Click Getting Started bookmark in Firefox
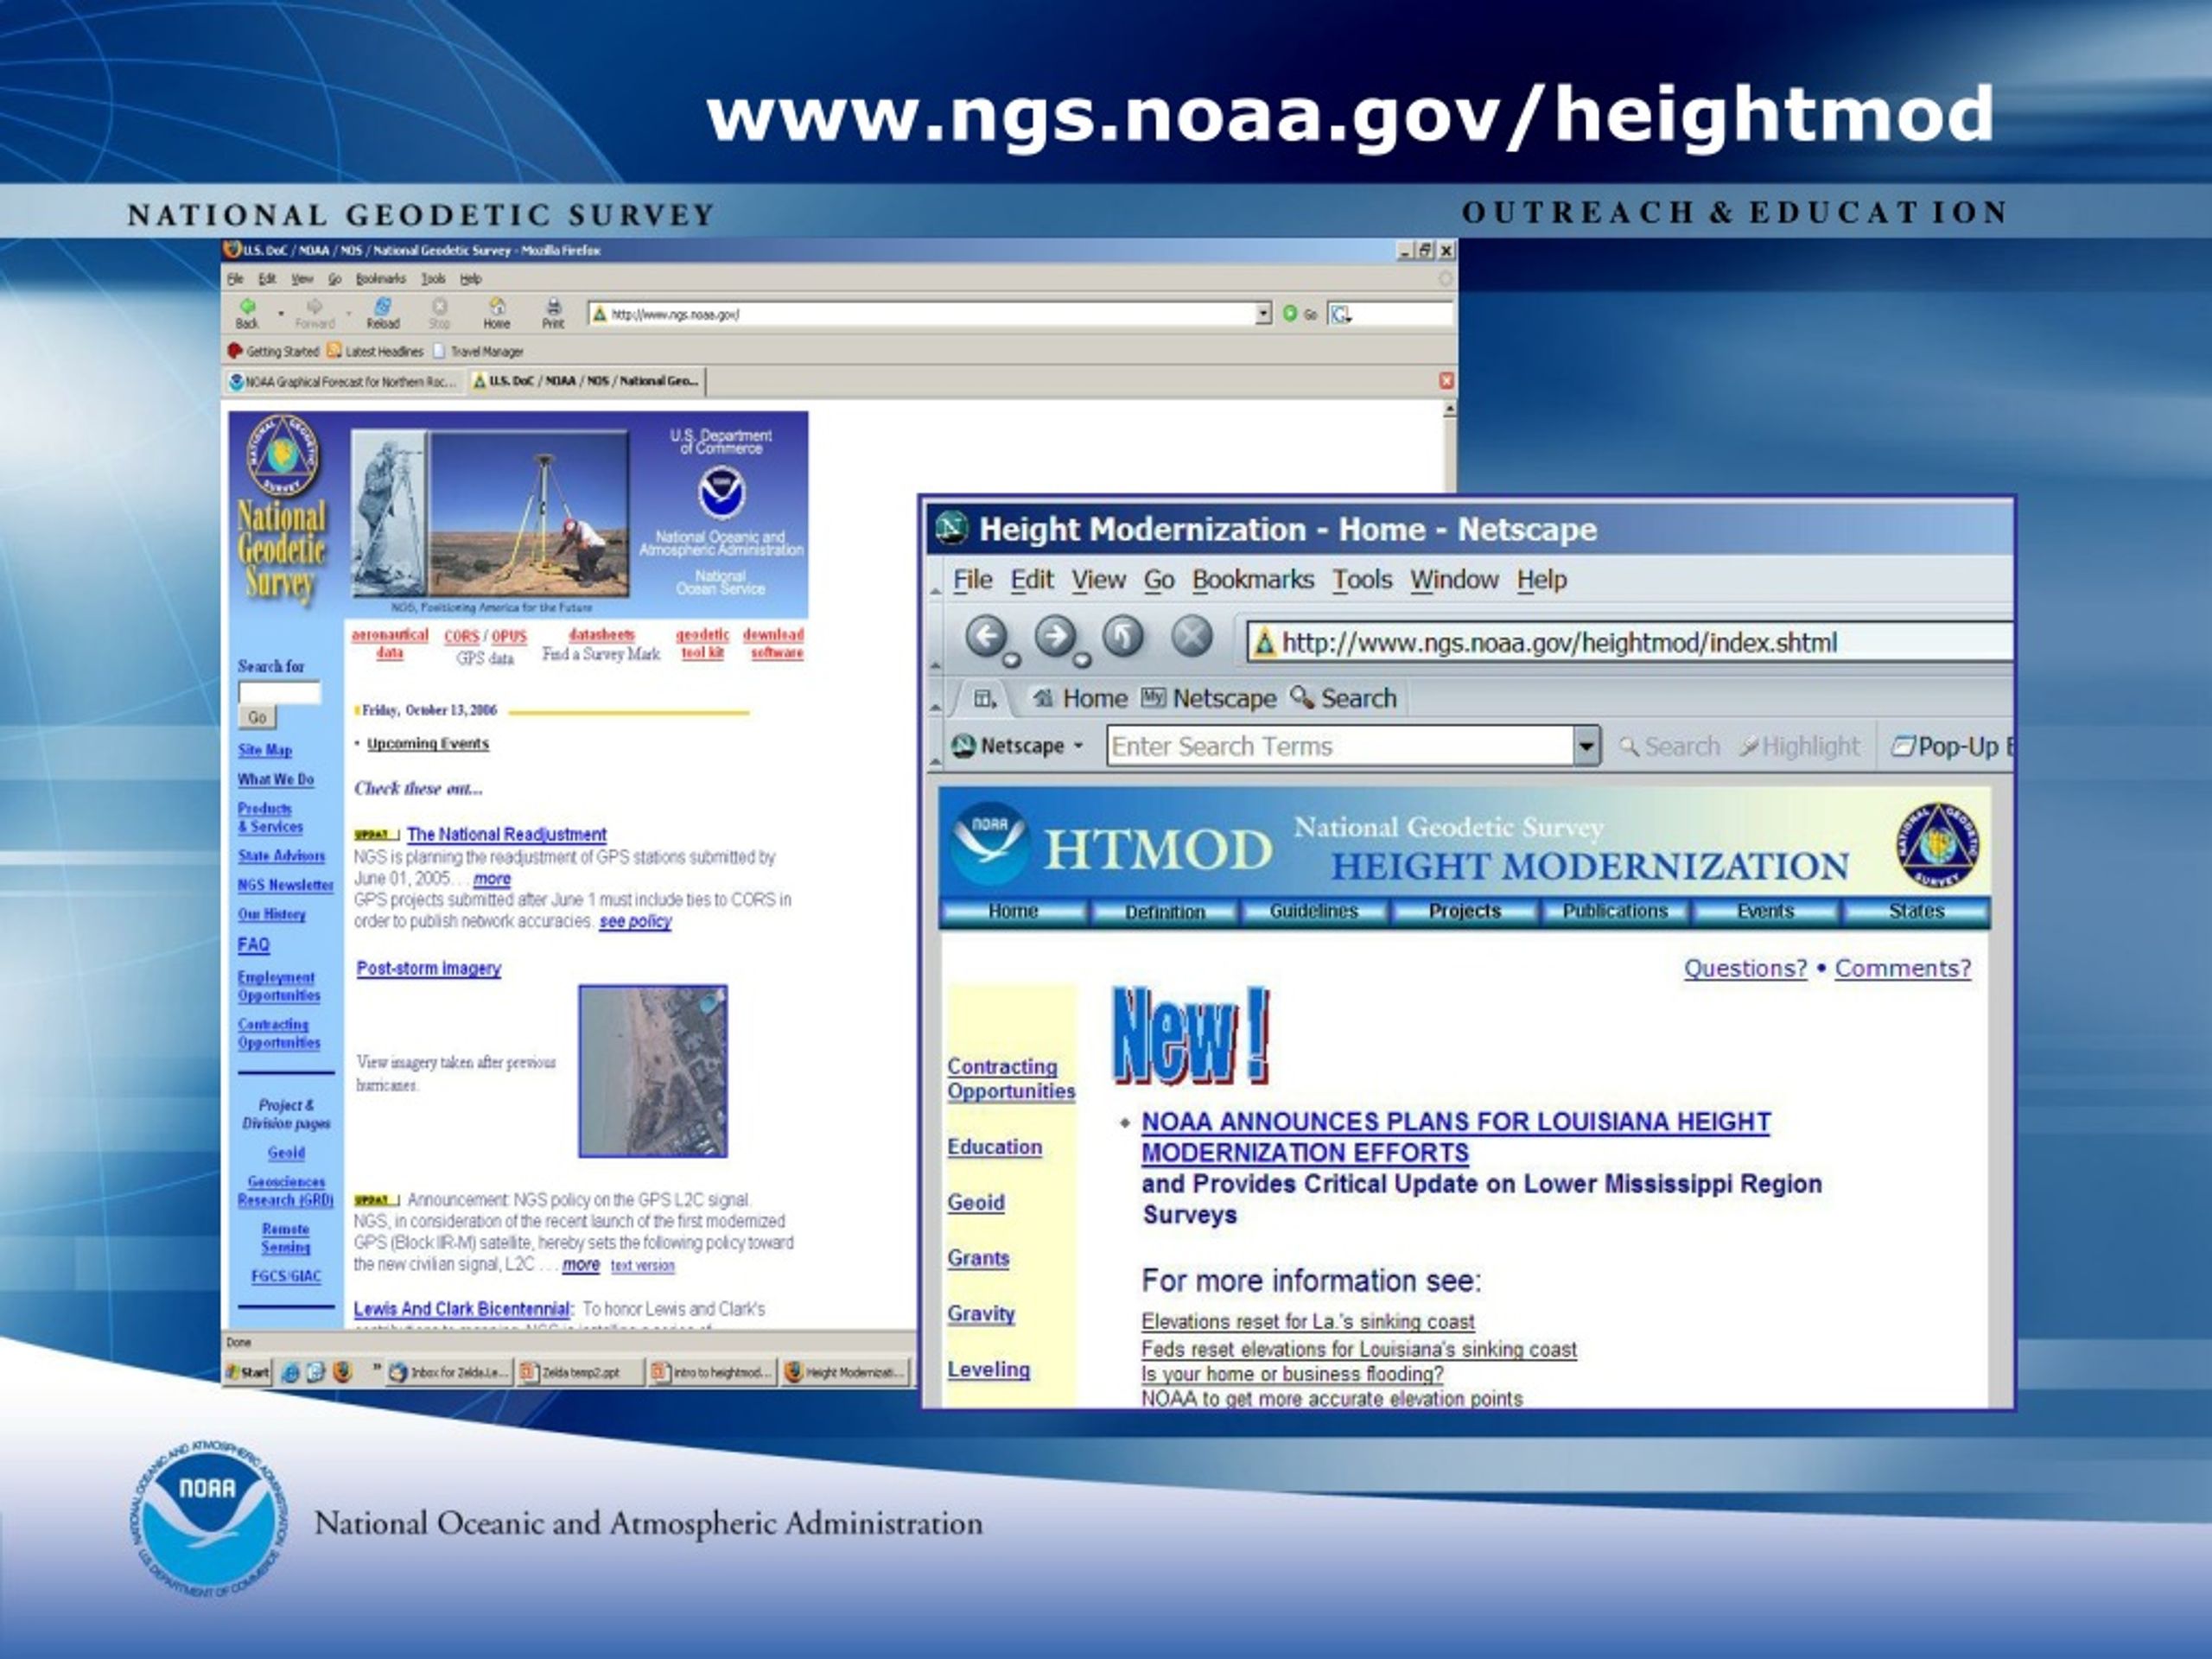Image resolution: width=2212 pixels, height=1659 pixels. pos(273,351)
